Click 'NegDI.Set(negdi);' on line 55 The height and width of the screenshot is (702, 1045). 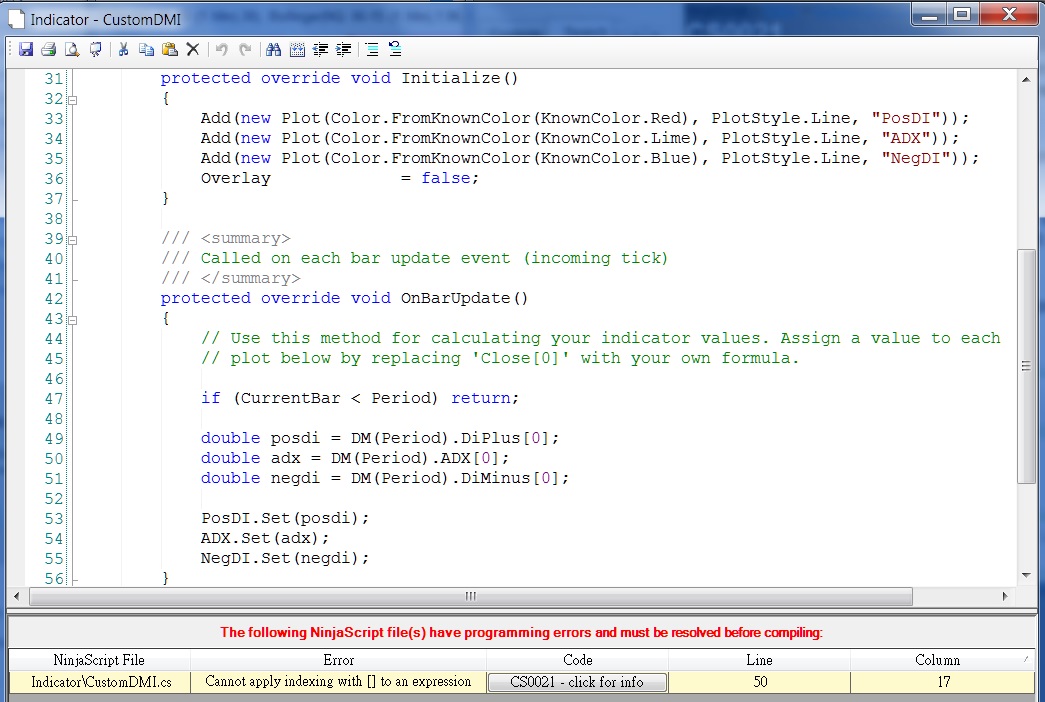tap(285, 558)
